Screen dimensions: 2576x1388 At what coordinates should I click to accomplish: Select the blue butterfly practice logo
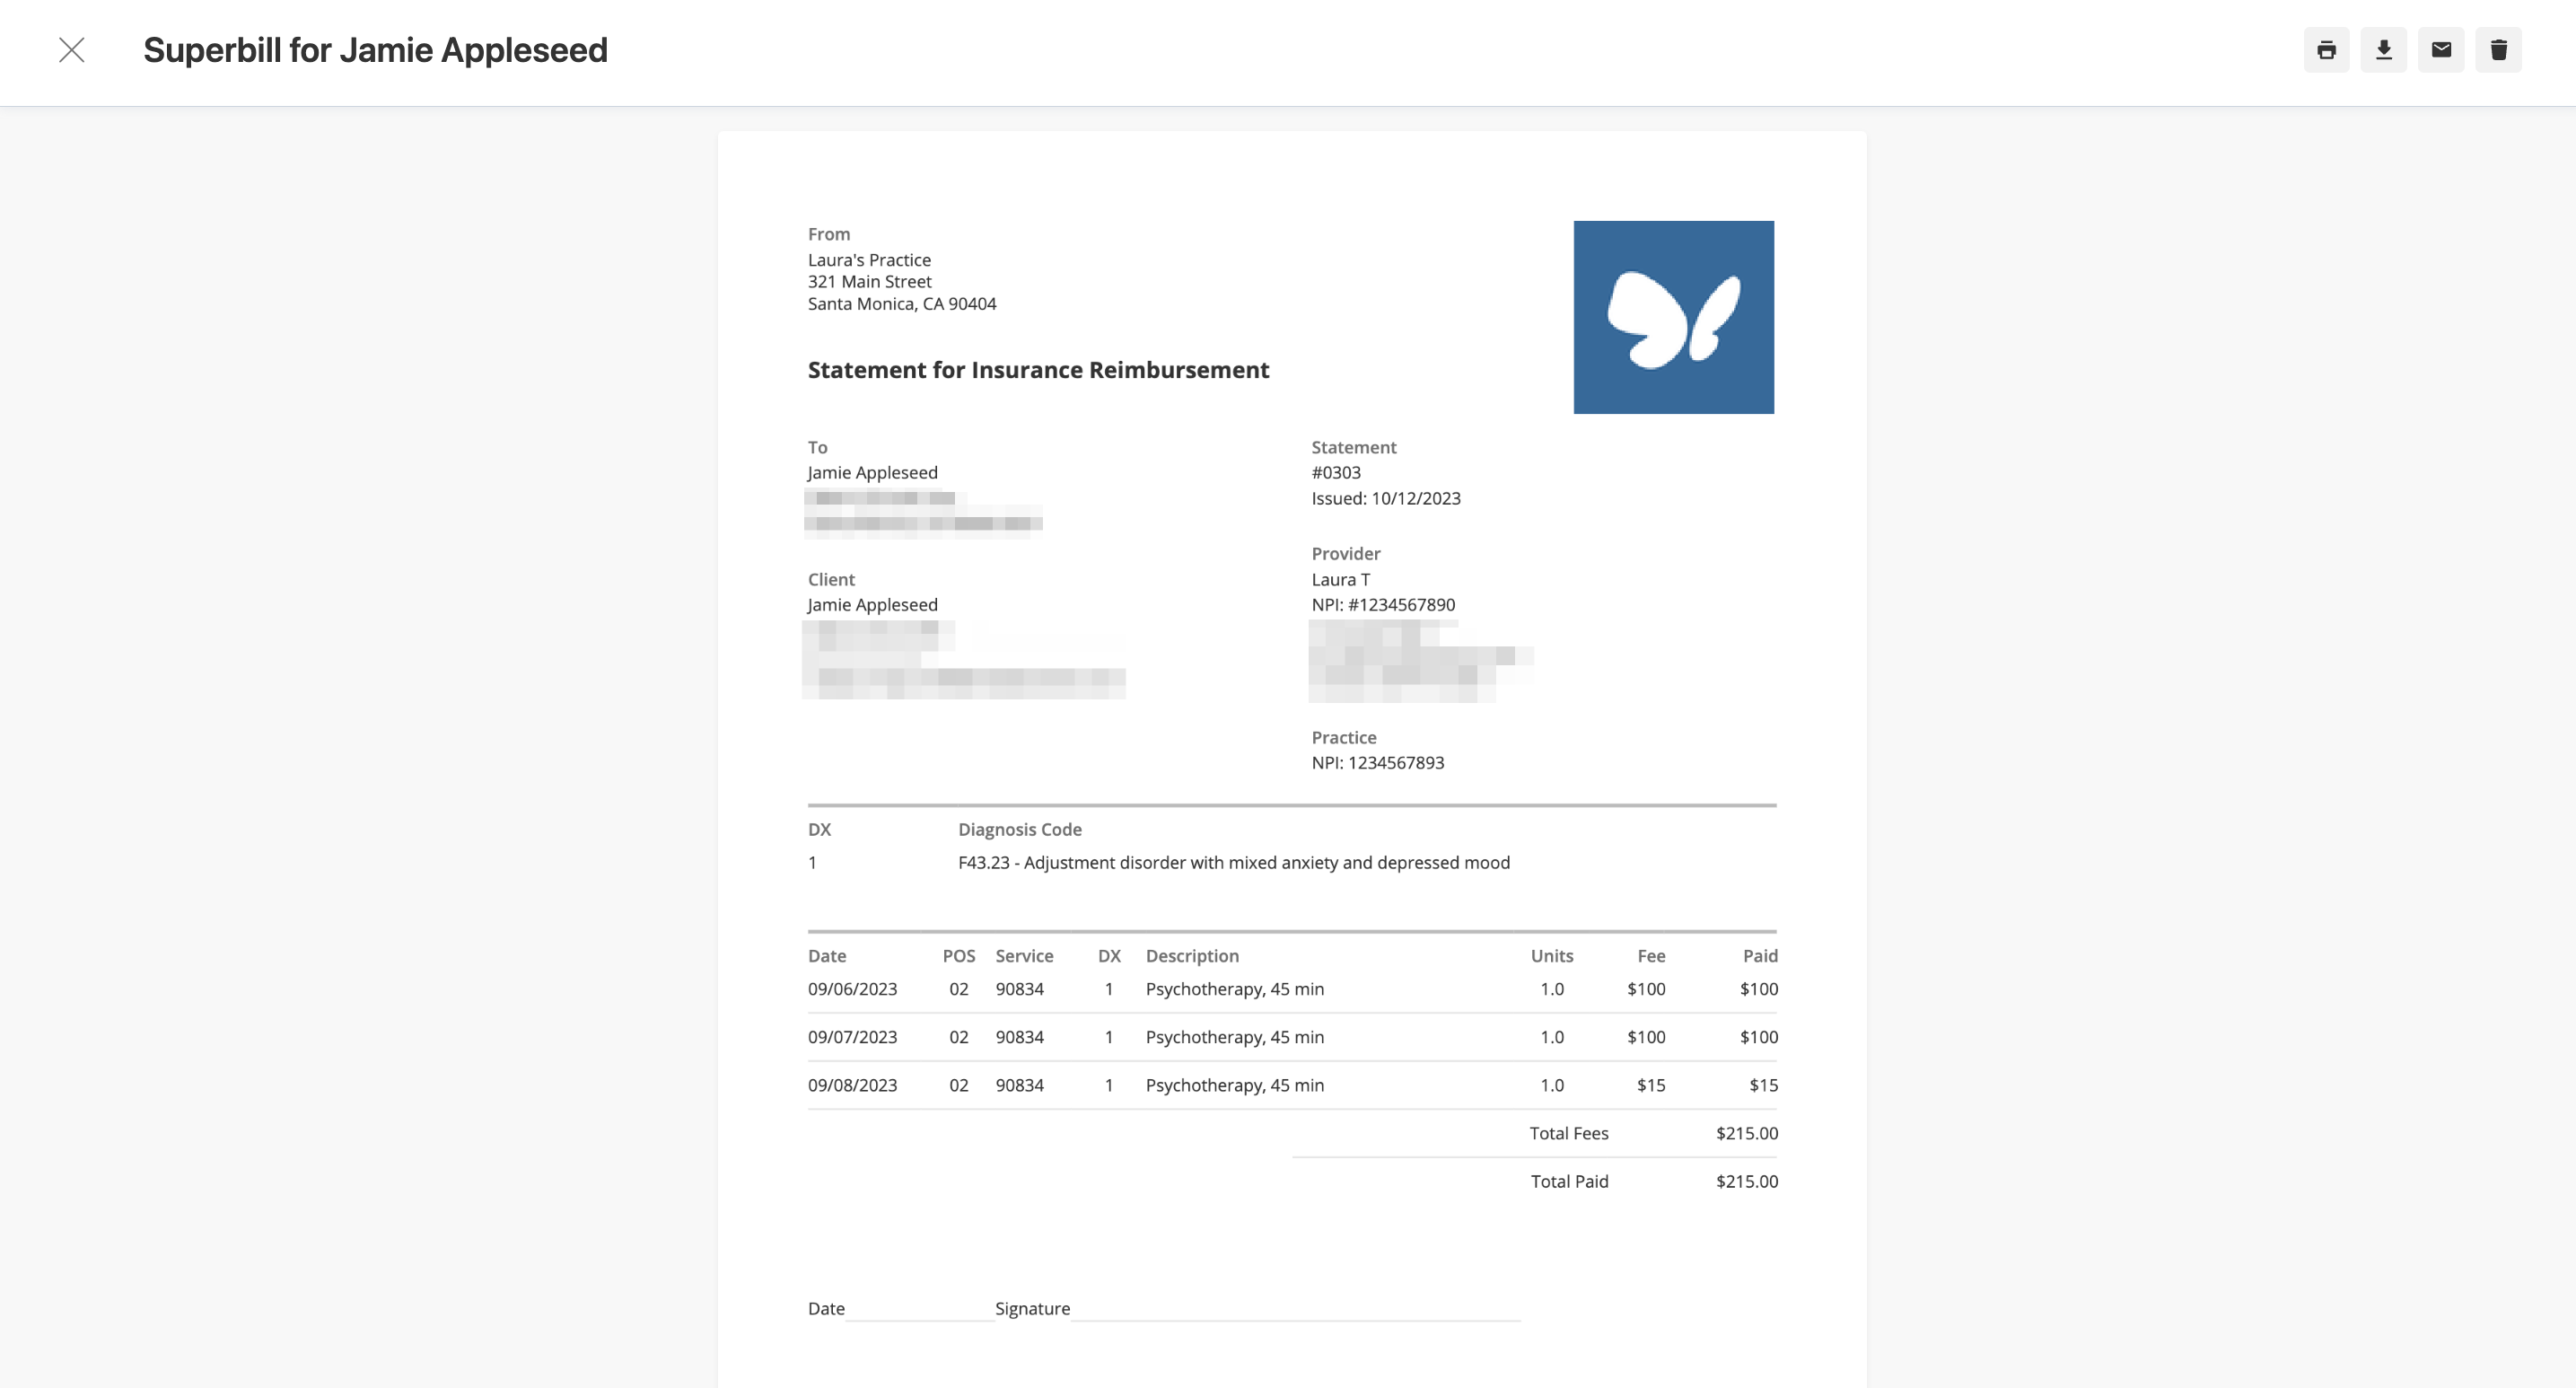[1673, 317]
